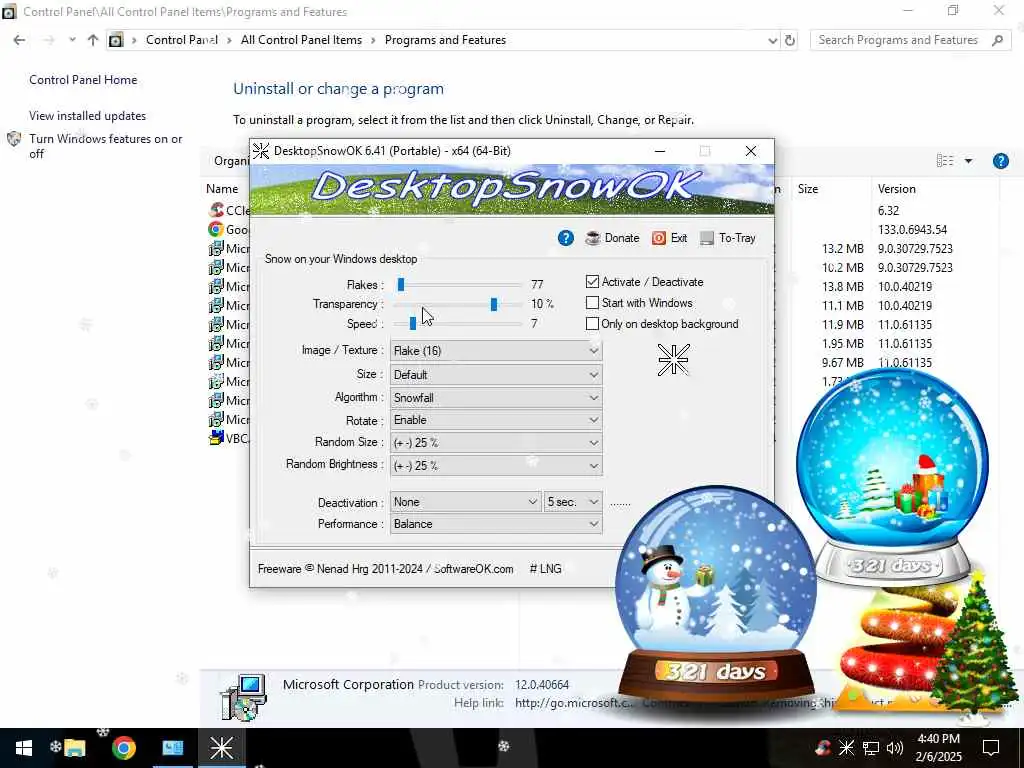The image size is (1024, 768).
Task: Open View installed updates link
Action: point(88,116)
